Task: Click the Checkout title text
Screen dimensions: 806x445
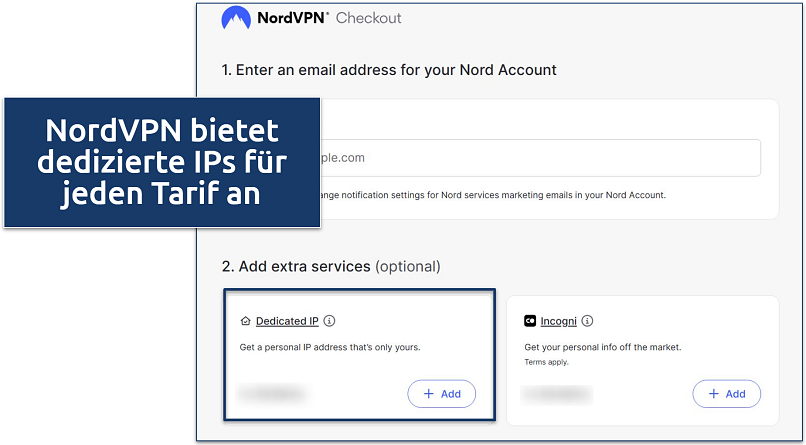Action: pyautogui.click(x=368, y=19)
